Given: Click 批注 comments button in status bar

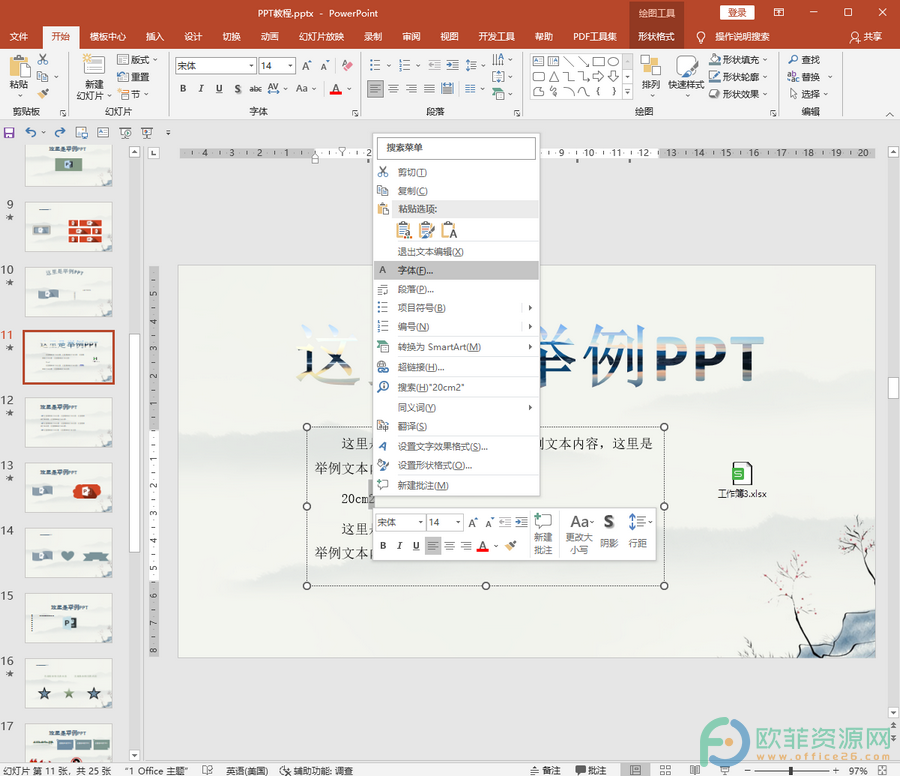Looking at the screenshot, I should (x=591, y=770).
